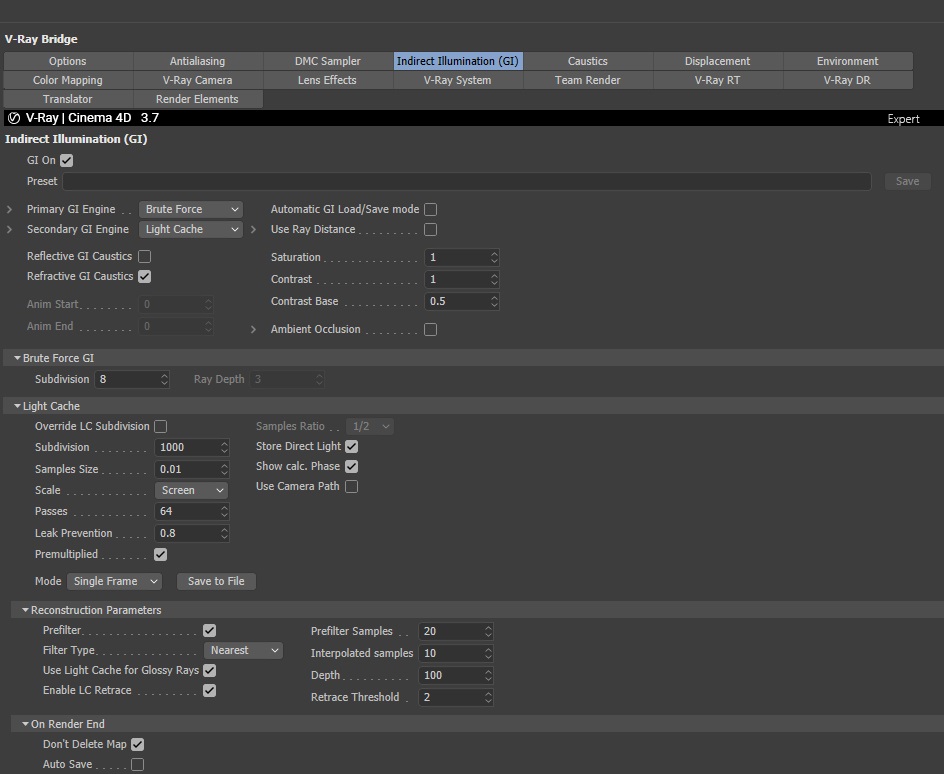Open the V-Ray RT tab
This screenshot has height=774, width=944.
[718, 80]
